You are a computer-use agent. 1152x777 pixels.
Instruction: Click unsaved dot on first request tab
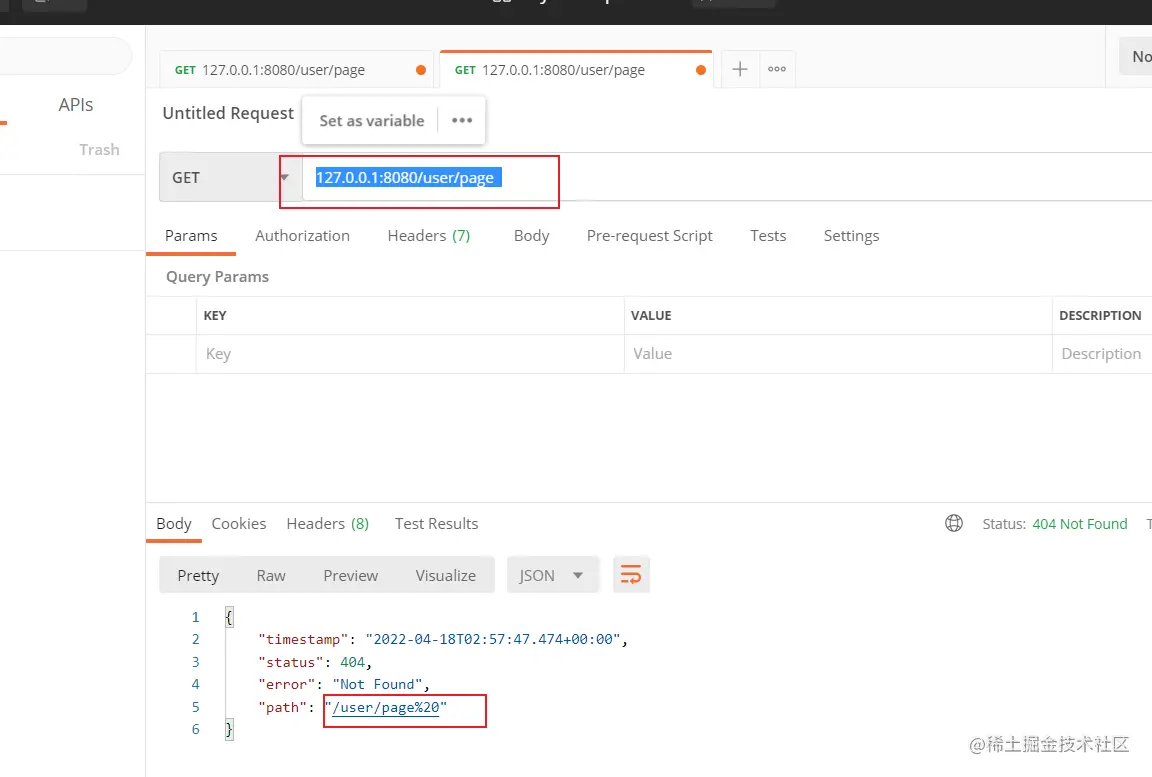pos(421,70)
